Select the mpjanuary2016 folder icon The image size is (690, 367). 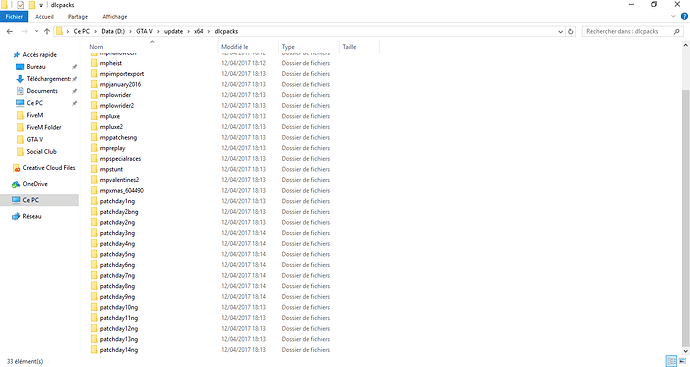(94, 84)
